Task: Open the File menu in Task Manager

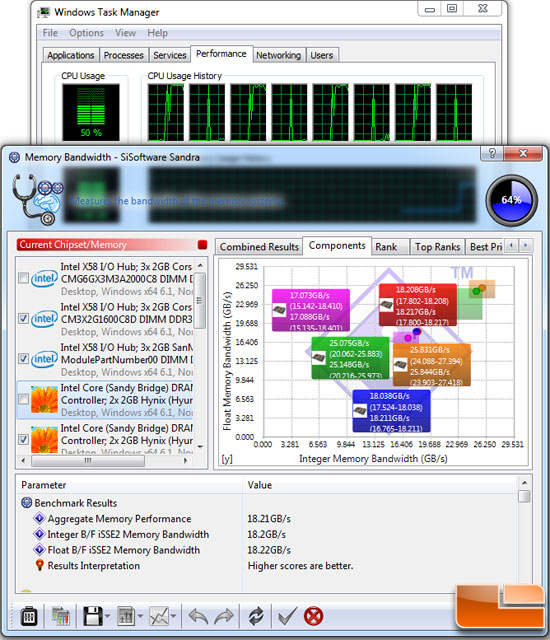Action: 50,33
